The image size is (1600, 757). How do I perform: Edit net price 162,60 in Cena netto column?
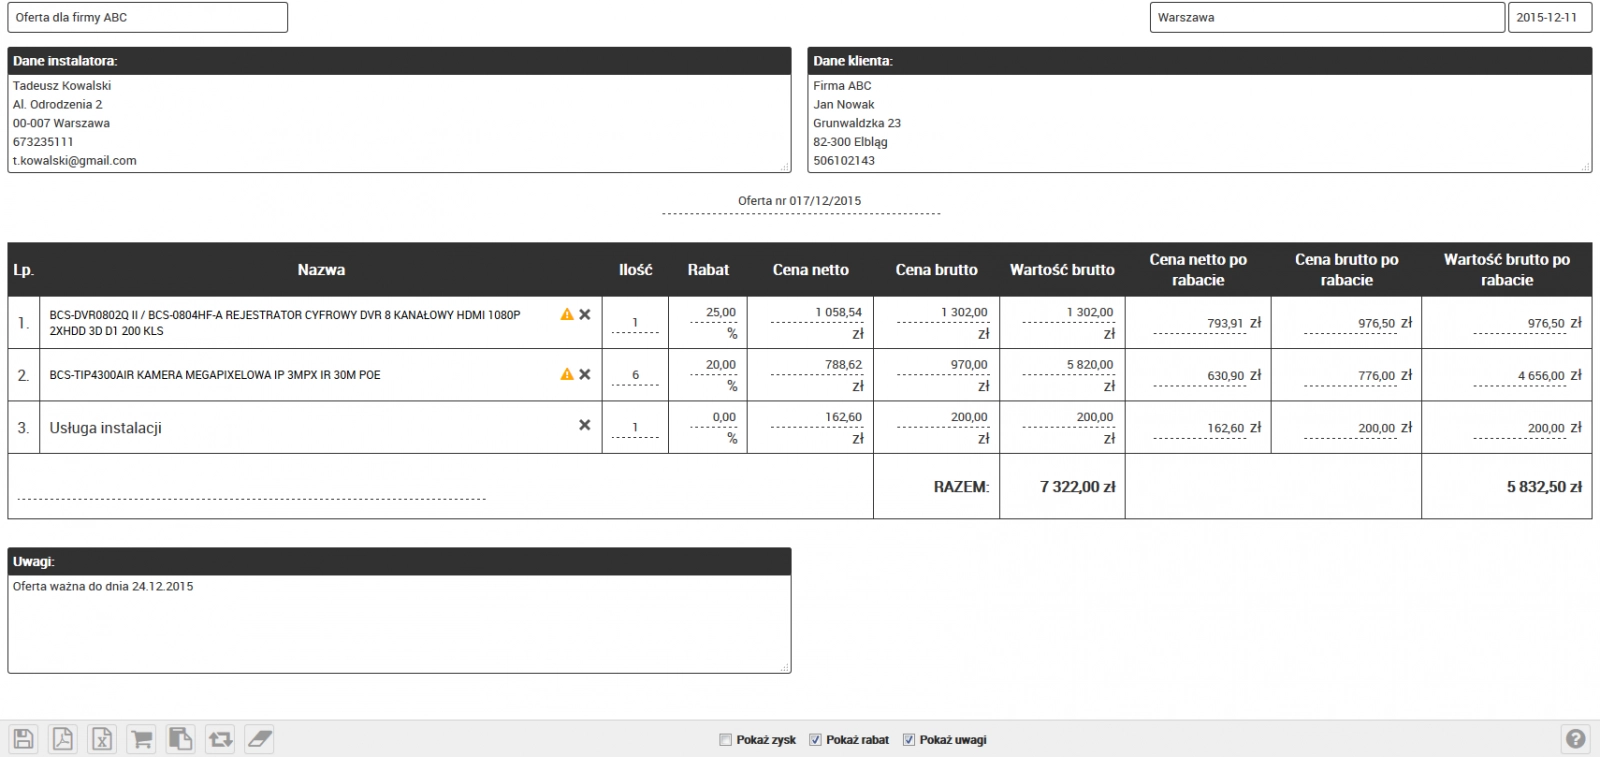tap(817, 417)
